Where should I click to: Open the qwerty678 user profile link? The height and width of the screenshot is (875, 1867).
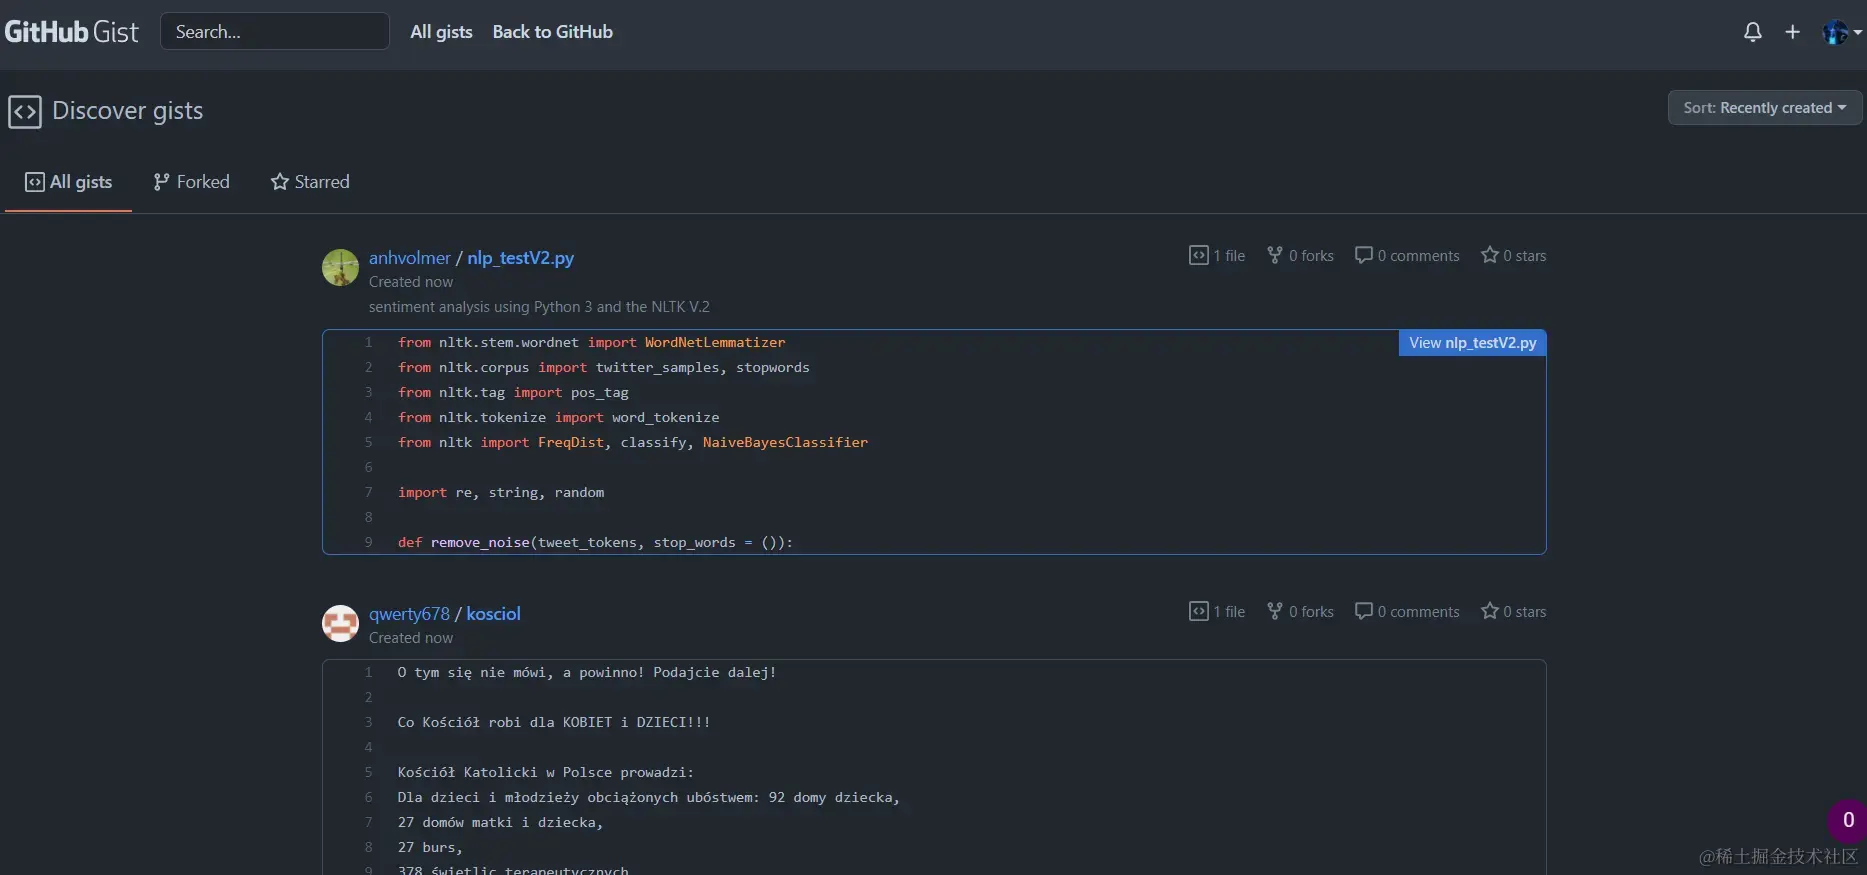tap(409, 614)
